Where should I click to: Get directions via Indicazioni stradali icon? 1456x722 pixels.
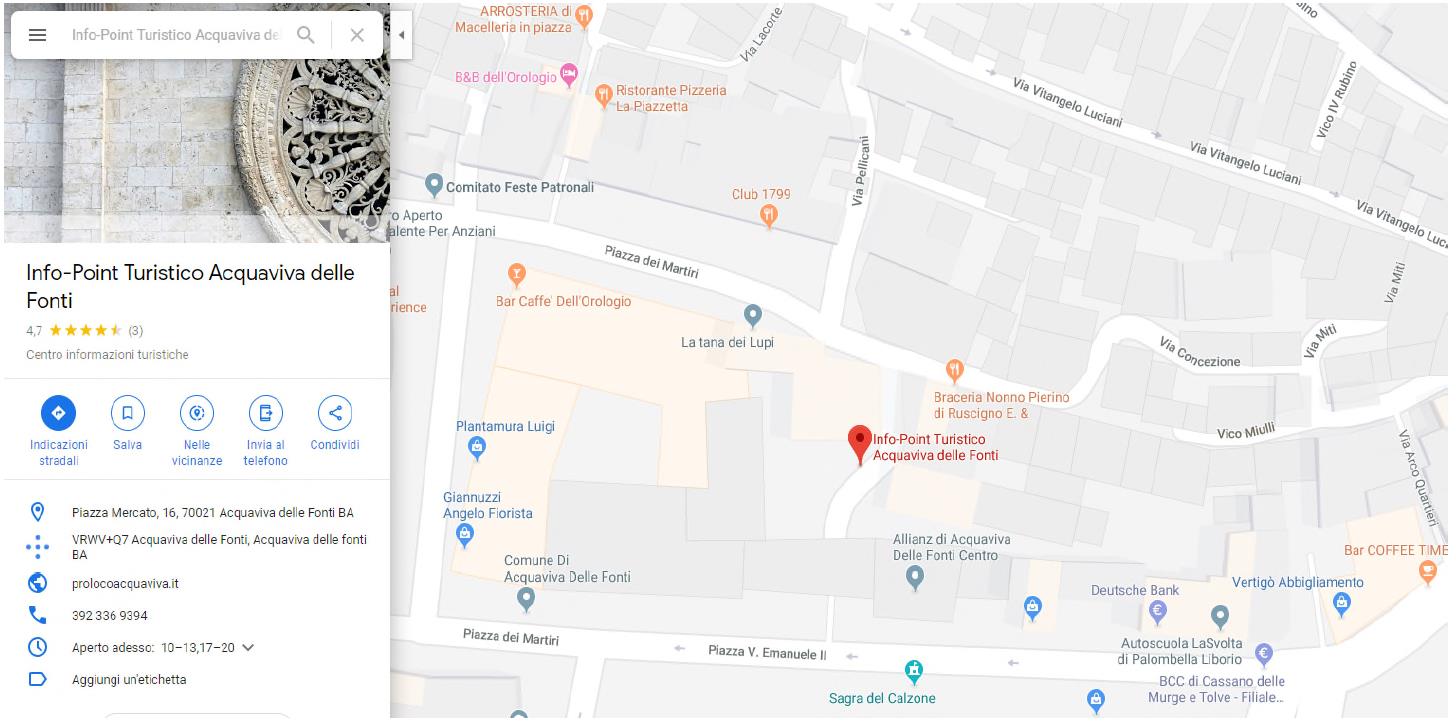click(x=58, y=413)
